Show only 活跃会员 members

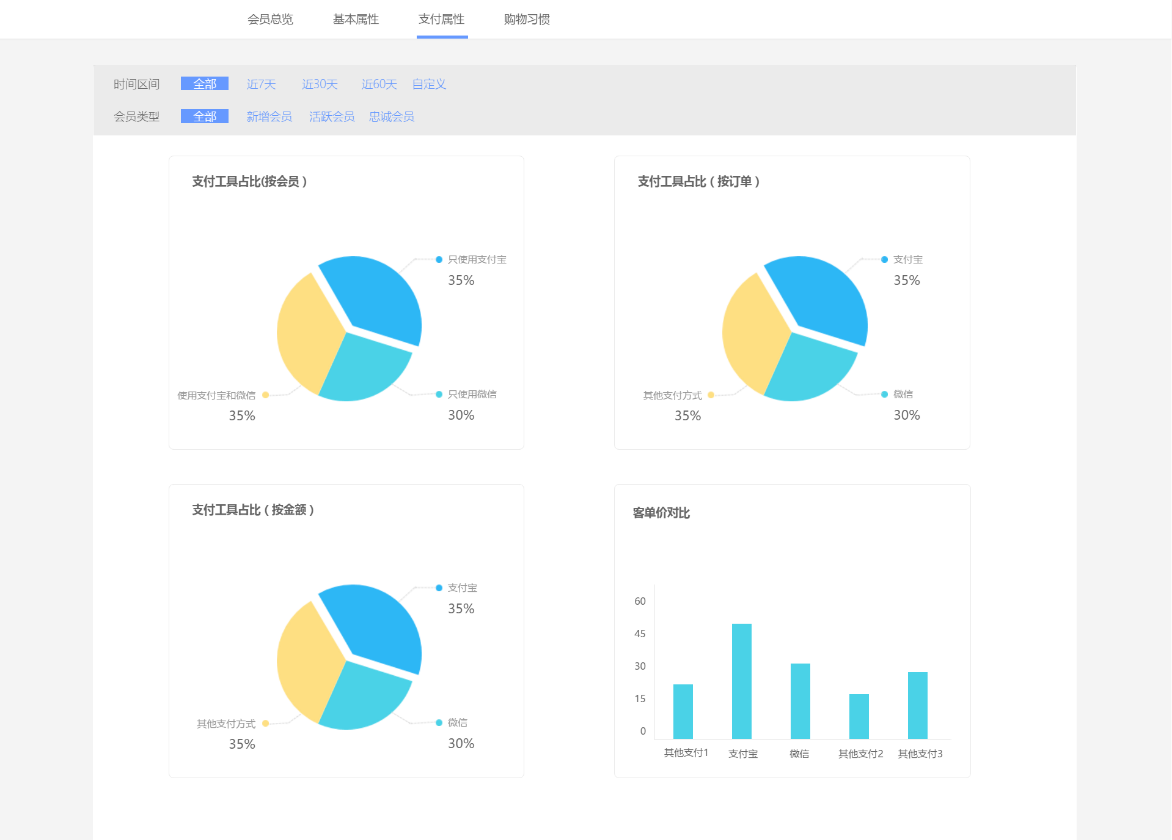click(x=331, y=116)
